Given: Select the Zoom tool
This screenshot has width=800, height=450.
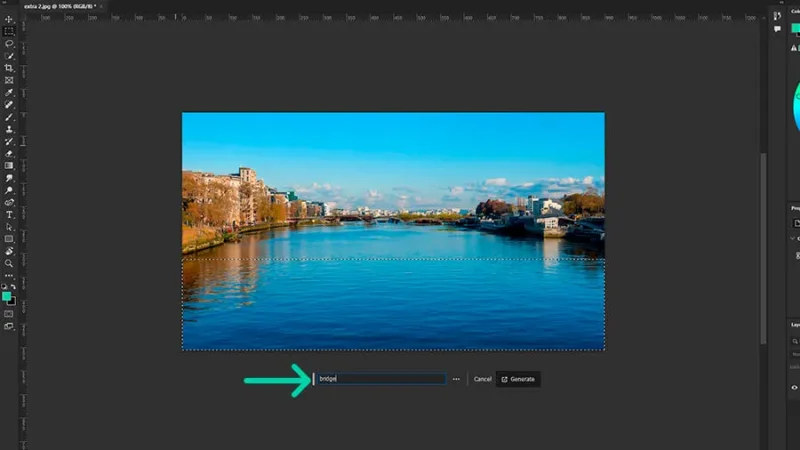Looking at the screenshot, I should [9, 263].
